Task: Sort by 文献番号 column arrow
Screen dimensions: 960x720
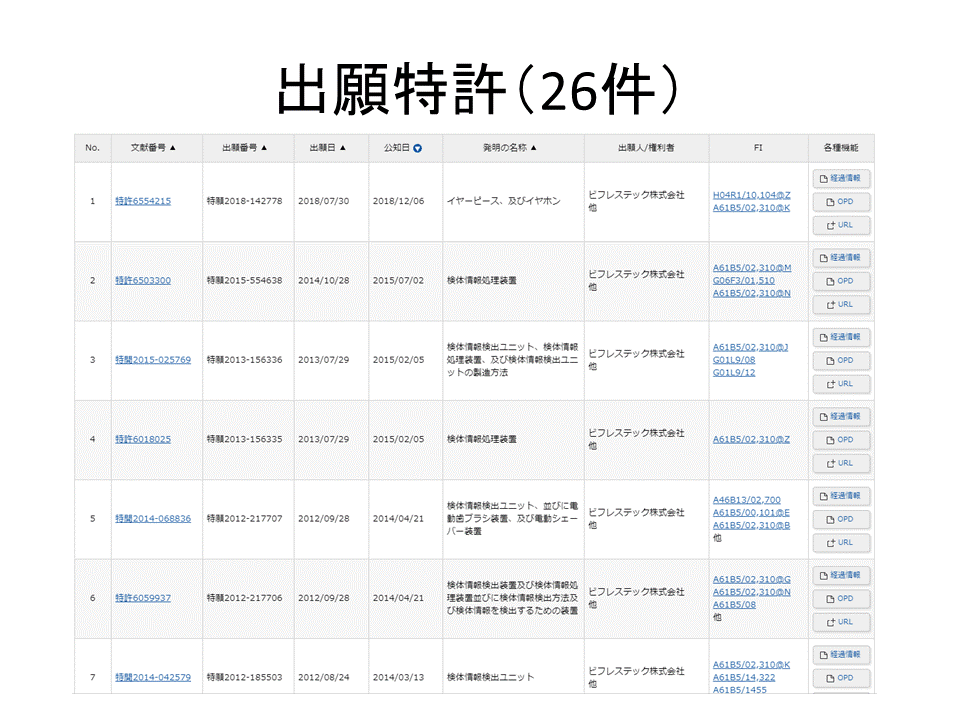Action: point(173,148)
